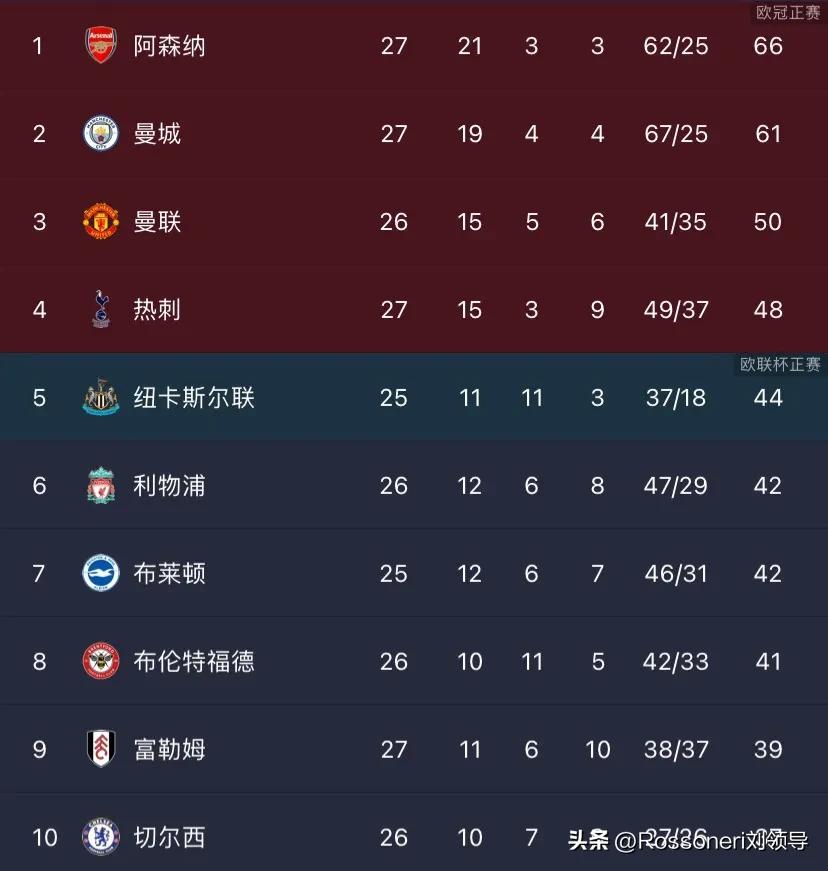Click the 欧联杯正赛 zone label
The height and width of the screenshot is (871, 828).
point(780,364)
